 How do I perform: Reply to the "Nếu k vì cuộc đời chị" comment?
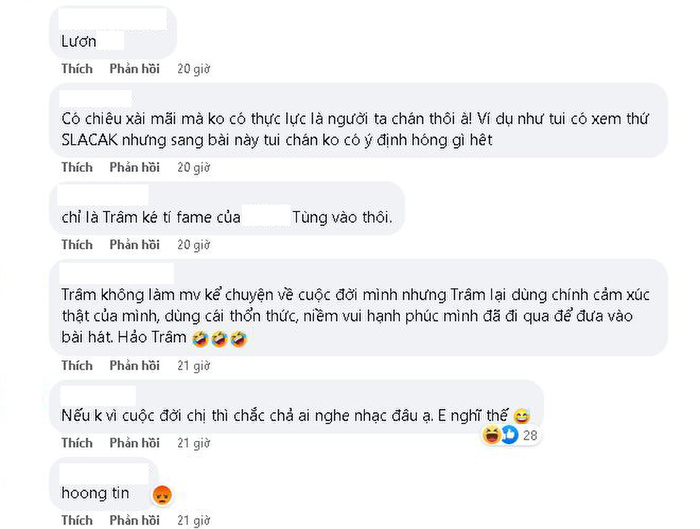click(135, 443)
